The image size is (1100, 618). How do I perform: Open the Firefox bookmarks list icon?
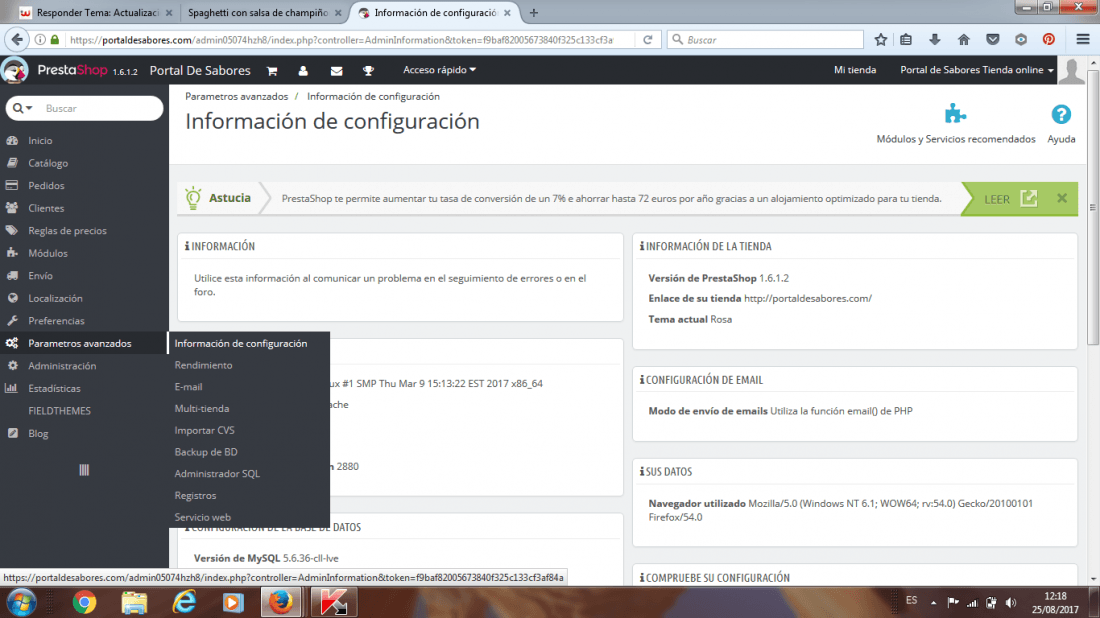[x=906, y=40]
